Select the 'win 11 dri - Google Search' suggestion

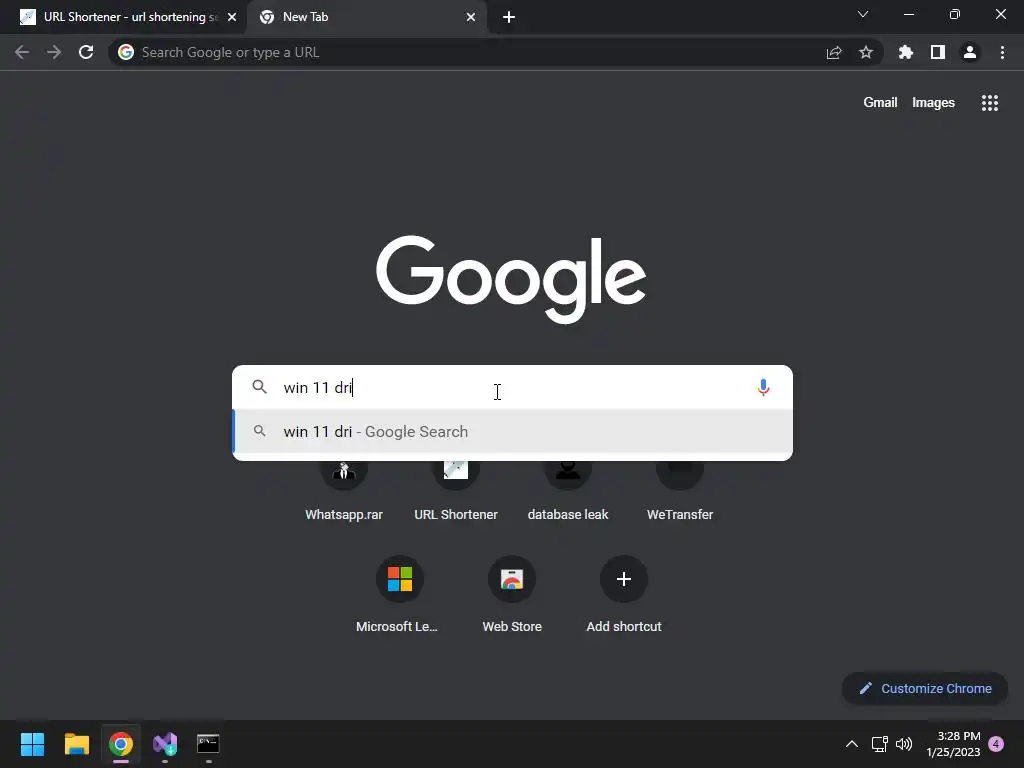pyautogui.click(x=513, y=432)
